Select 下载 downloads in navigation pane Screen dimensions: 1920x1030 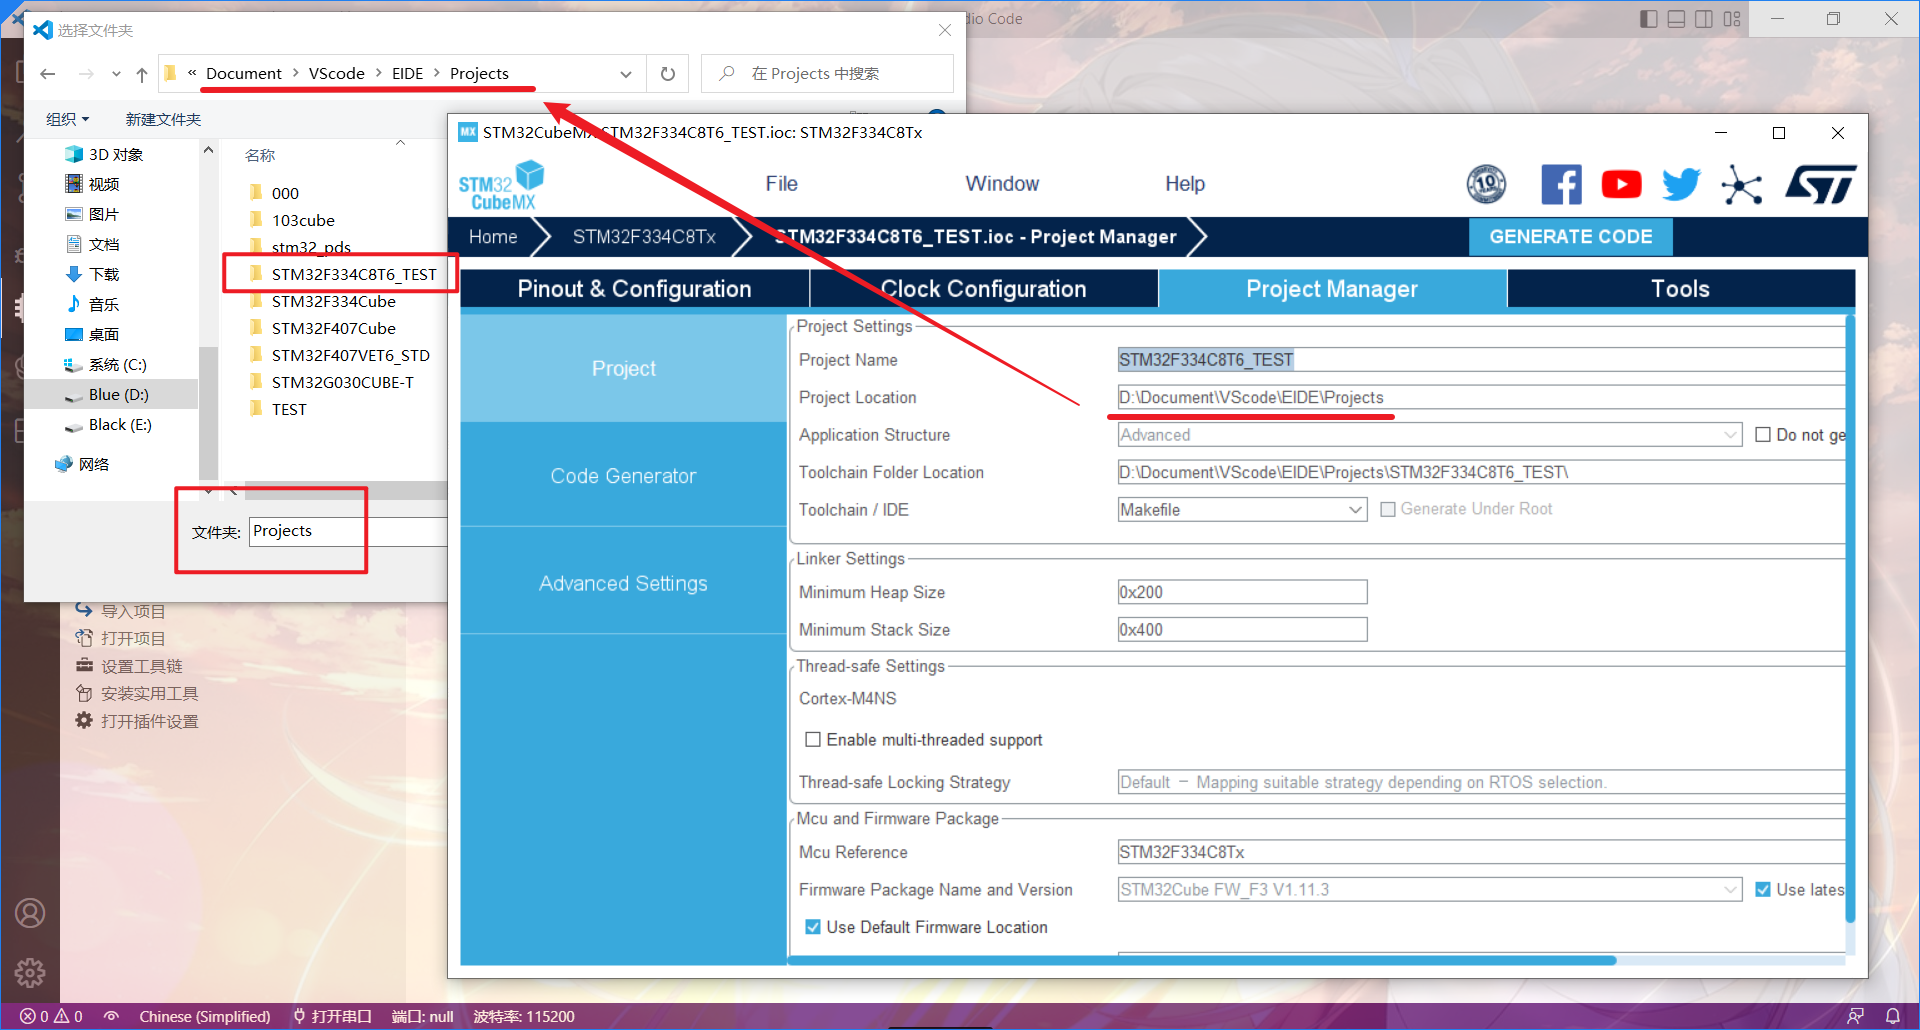point(103,275)
